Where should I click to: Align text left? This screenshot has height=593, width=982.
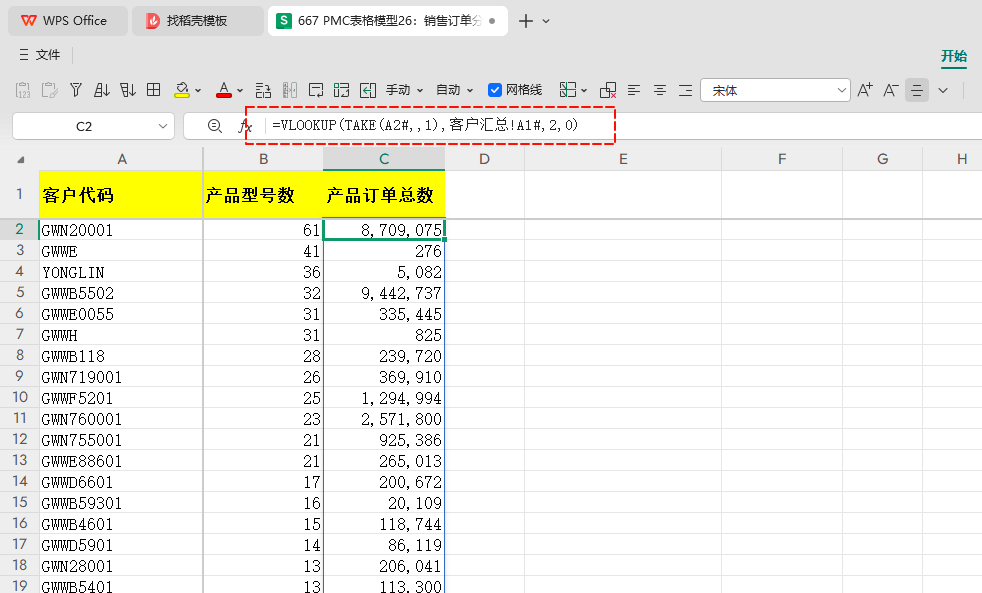click(x=634, y=90)
